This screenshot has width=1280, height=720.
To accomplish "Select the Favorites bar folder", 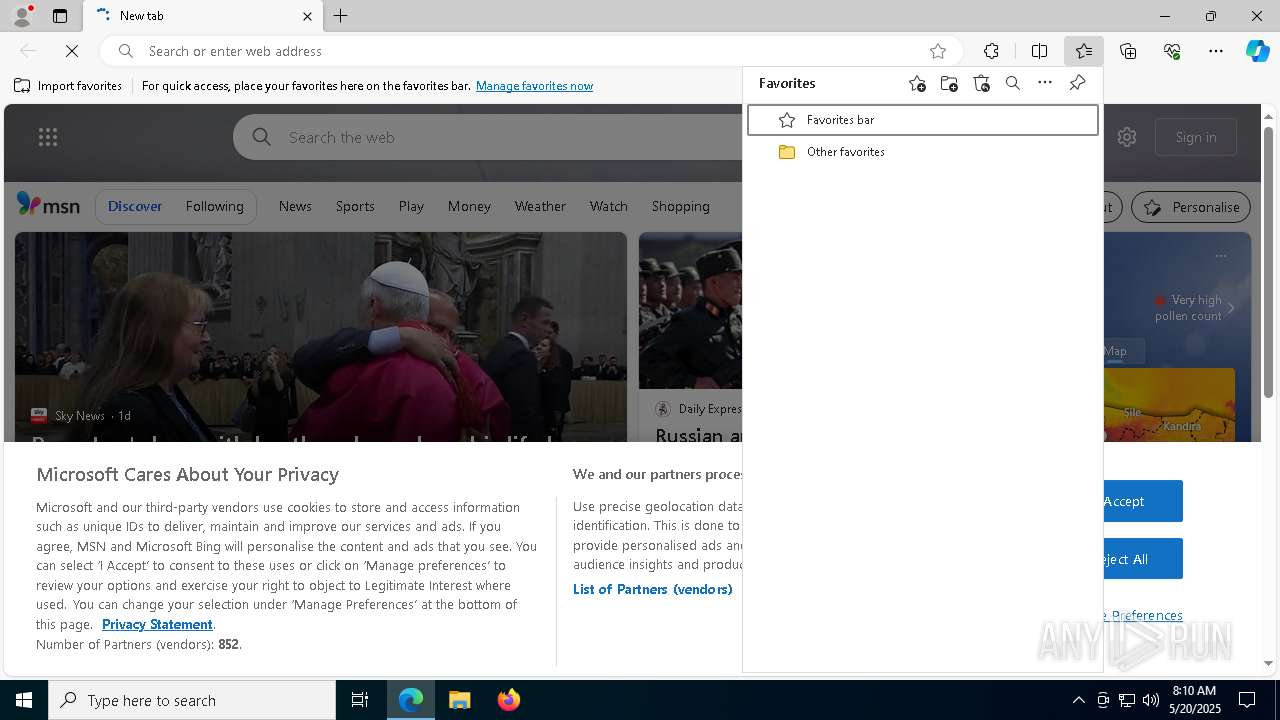I will (x=922, y=120).
